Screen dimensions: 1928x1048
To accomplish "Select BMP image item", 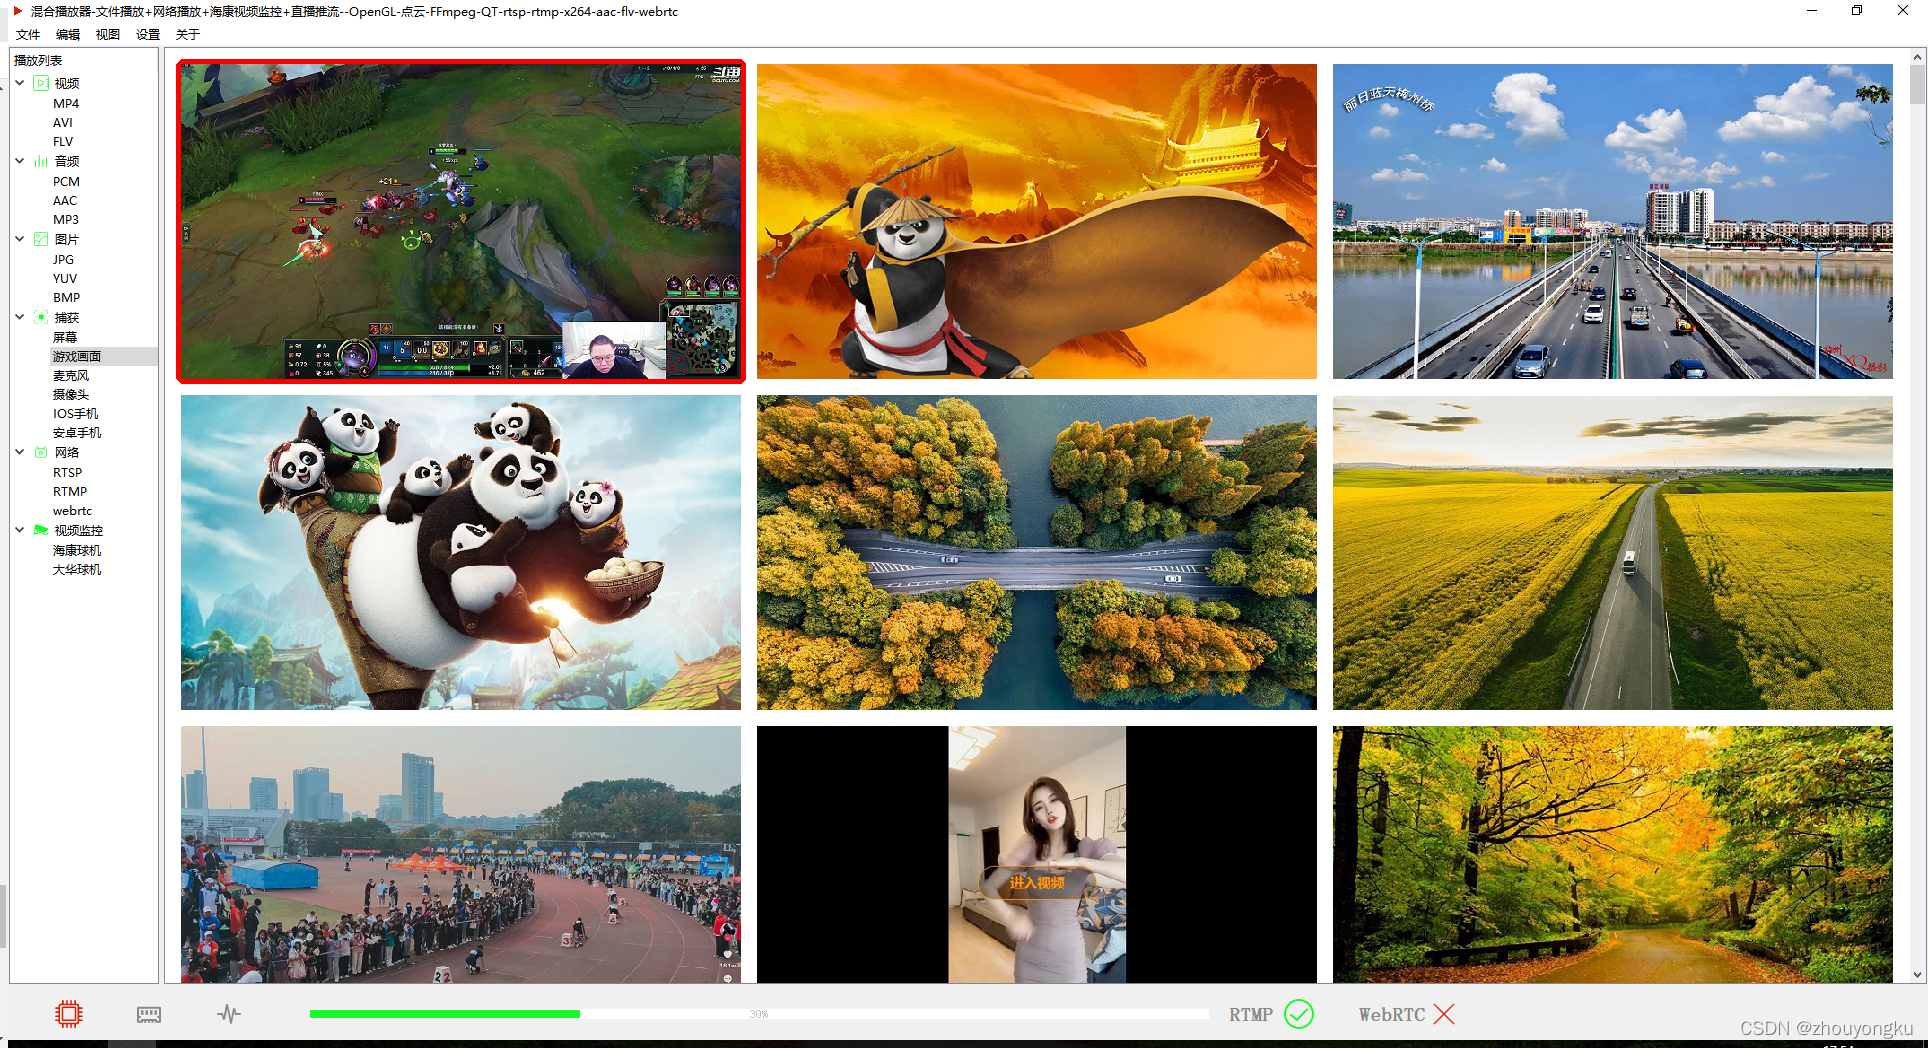I will click(66, 298).
